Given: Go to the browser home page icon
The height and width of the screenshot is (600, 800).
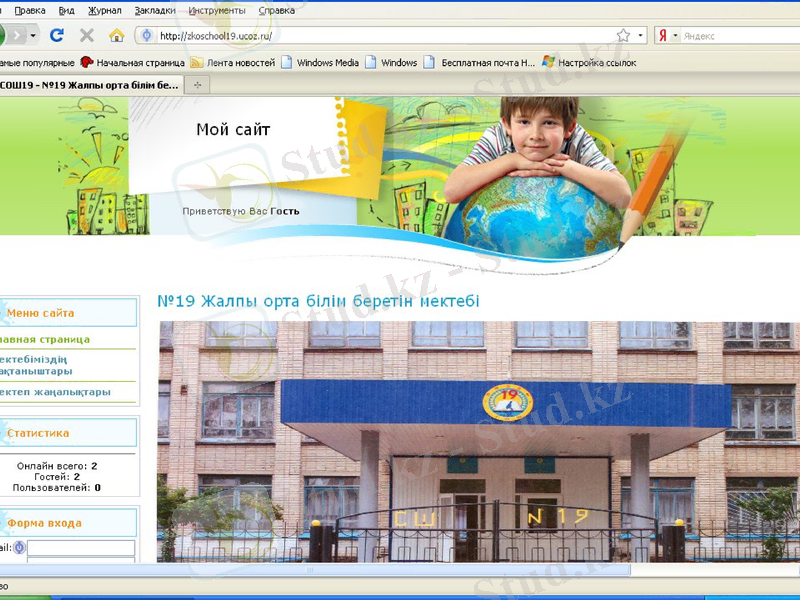Looking at the screenshot, I should click(x=116, y=35).
